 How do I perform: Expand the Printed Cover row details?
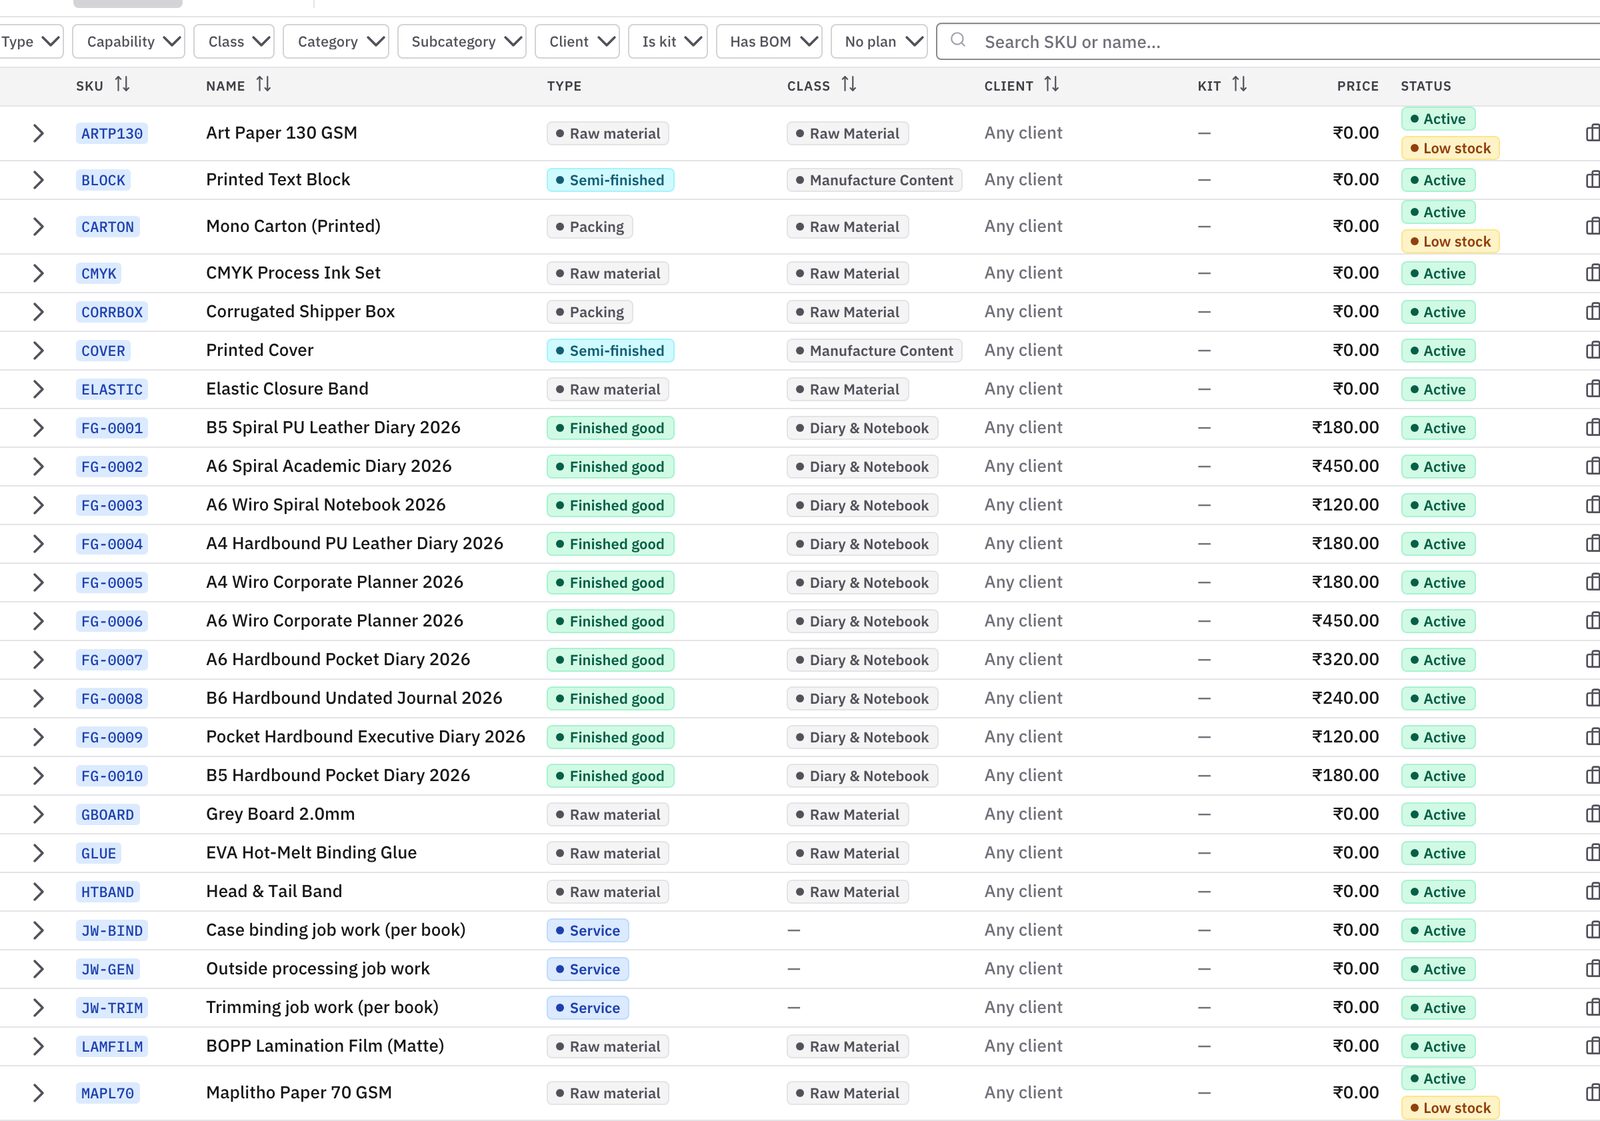tap(38, 351)
